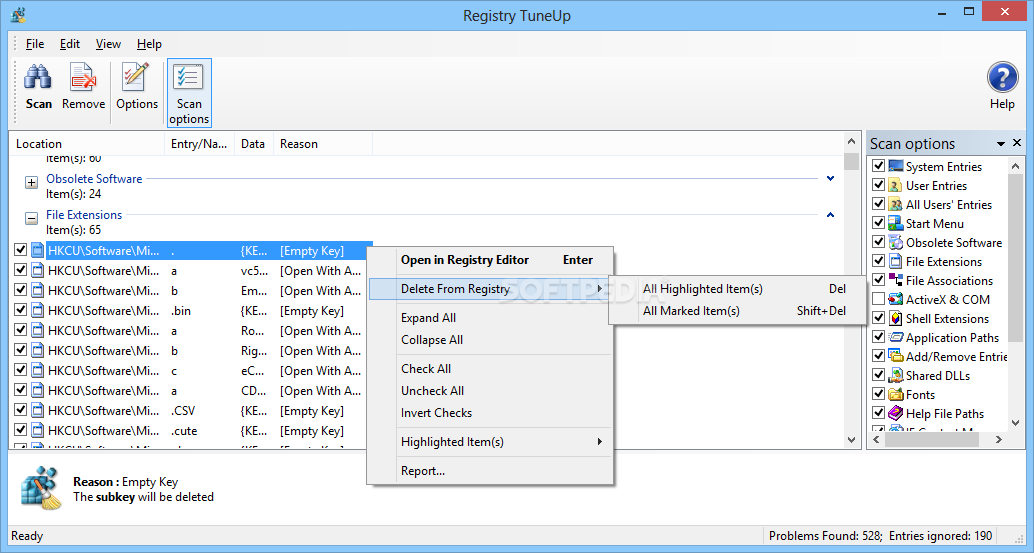
Task: Click the file icon of the .bin entry row
Action: click(x=38, y=310)
